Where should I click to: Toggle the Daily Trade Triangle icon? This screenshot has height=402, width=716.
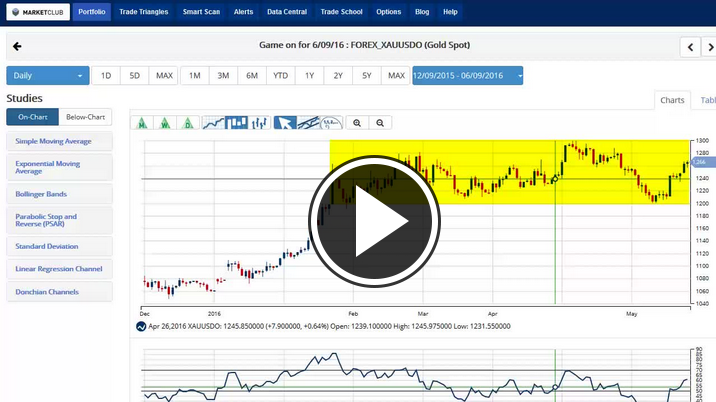point(188,122)
